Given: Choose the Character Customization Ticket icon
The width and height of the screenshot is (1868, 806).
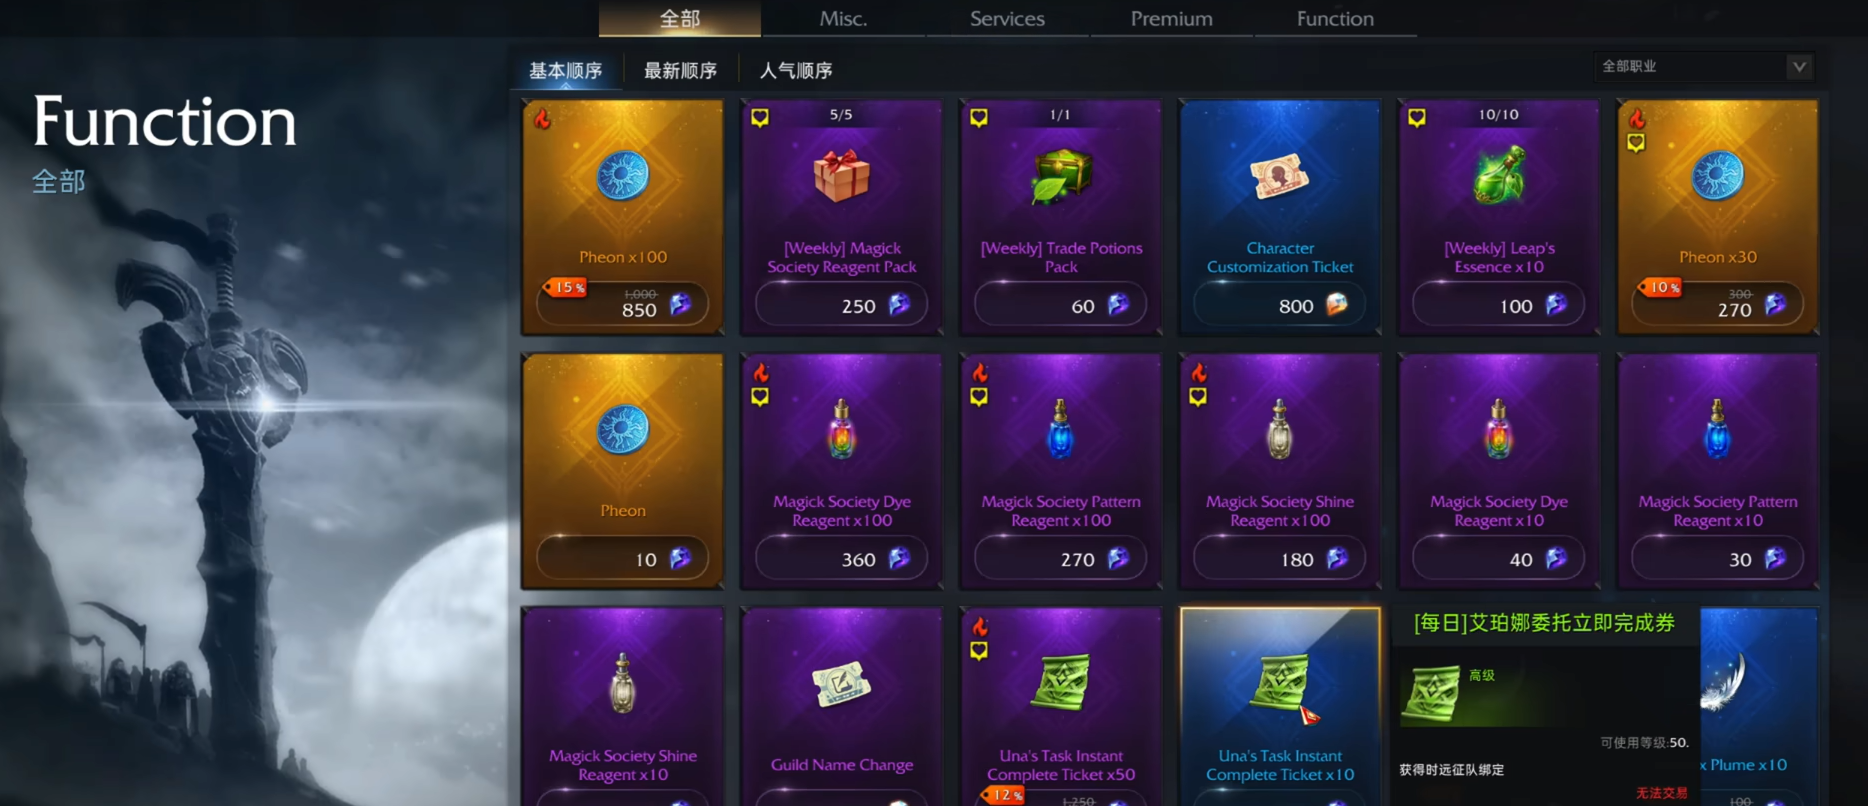Looking at the screenshot, I should 1280,177.
